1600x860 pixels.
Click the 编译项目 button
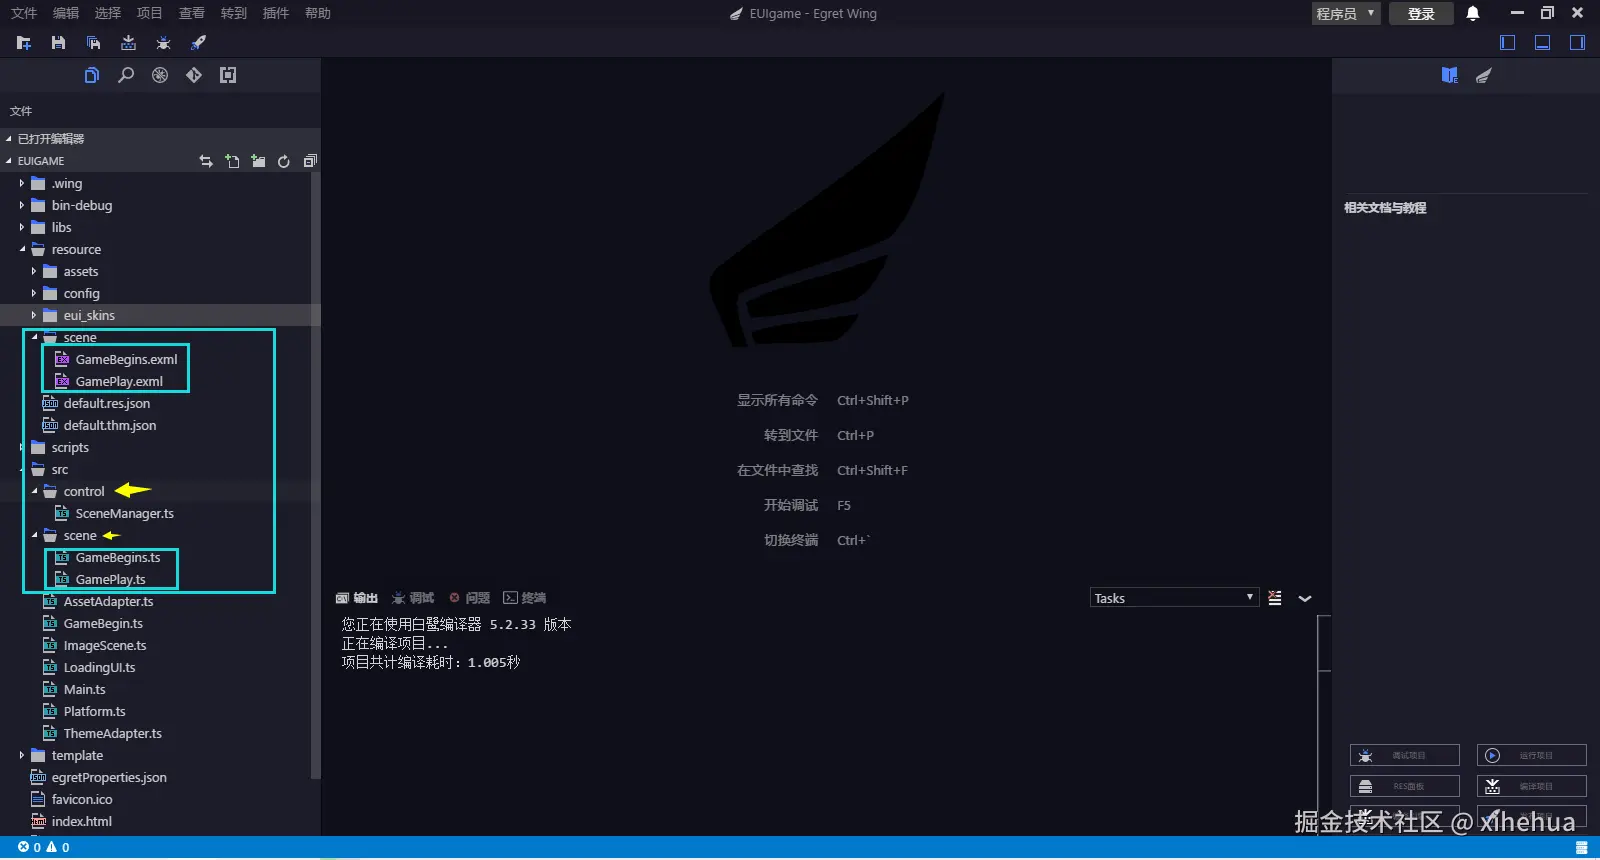pos(1532,786)
